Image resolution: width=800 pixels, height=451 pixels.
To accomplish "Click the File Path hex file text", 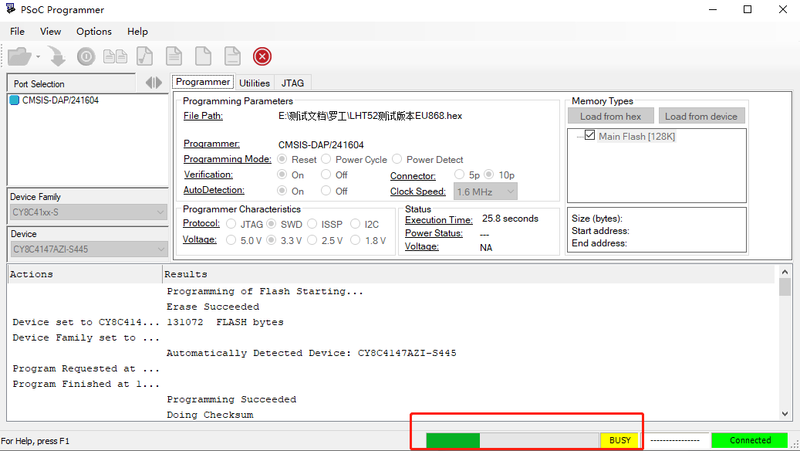I will coord(370,116).
